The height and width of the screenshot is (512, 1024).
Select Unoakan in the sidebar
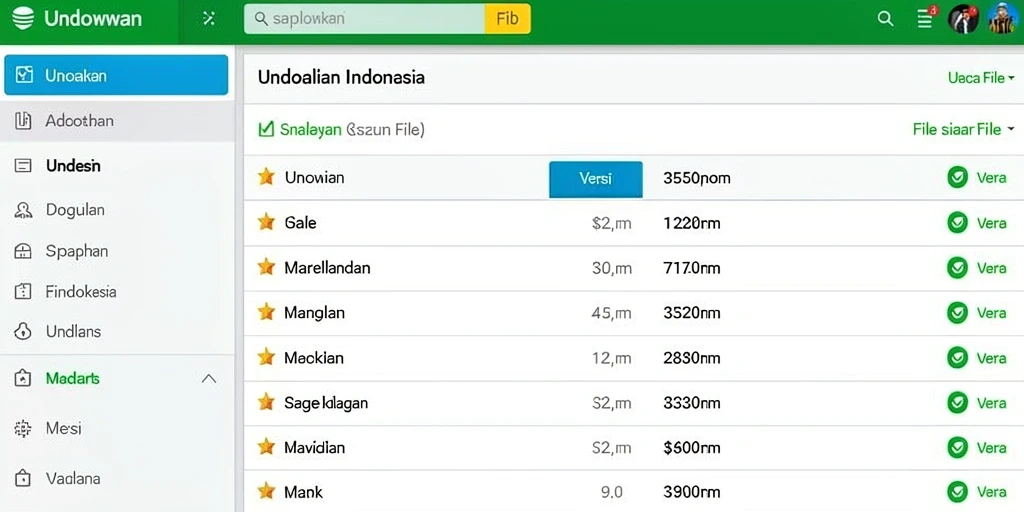click(116, 75)
